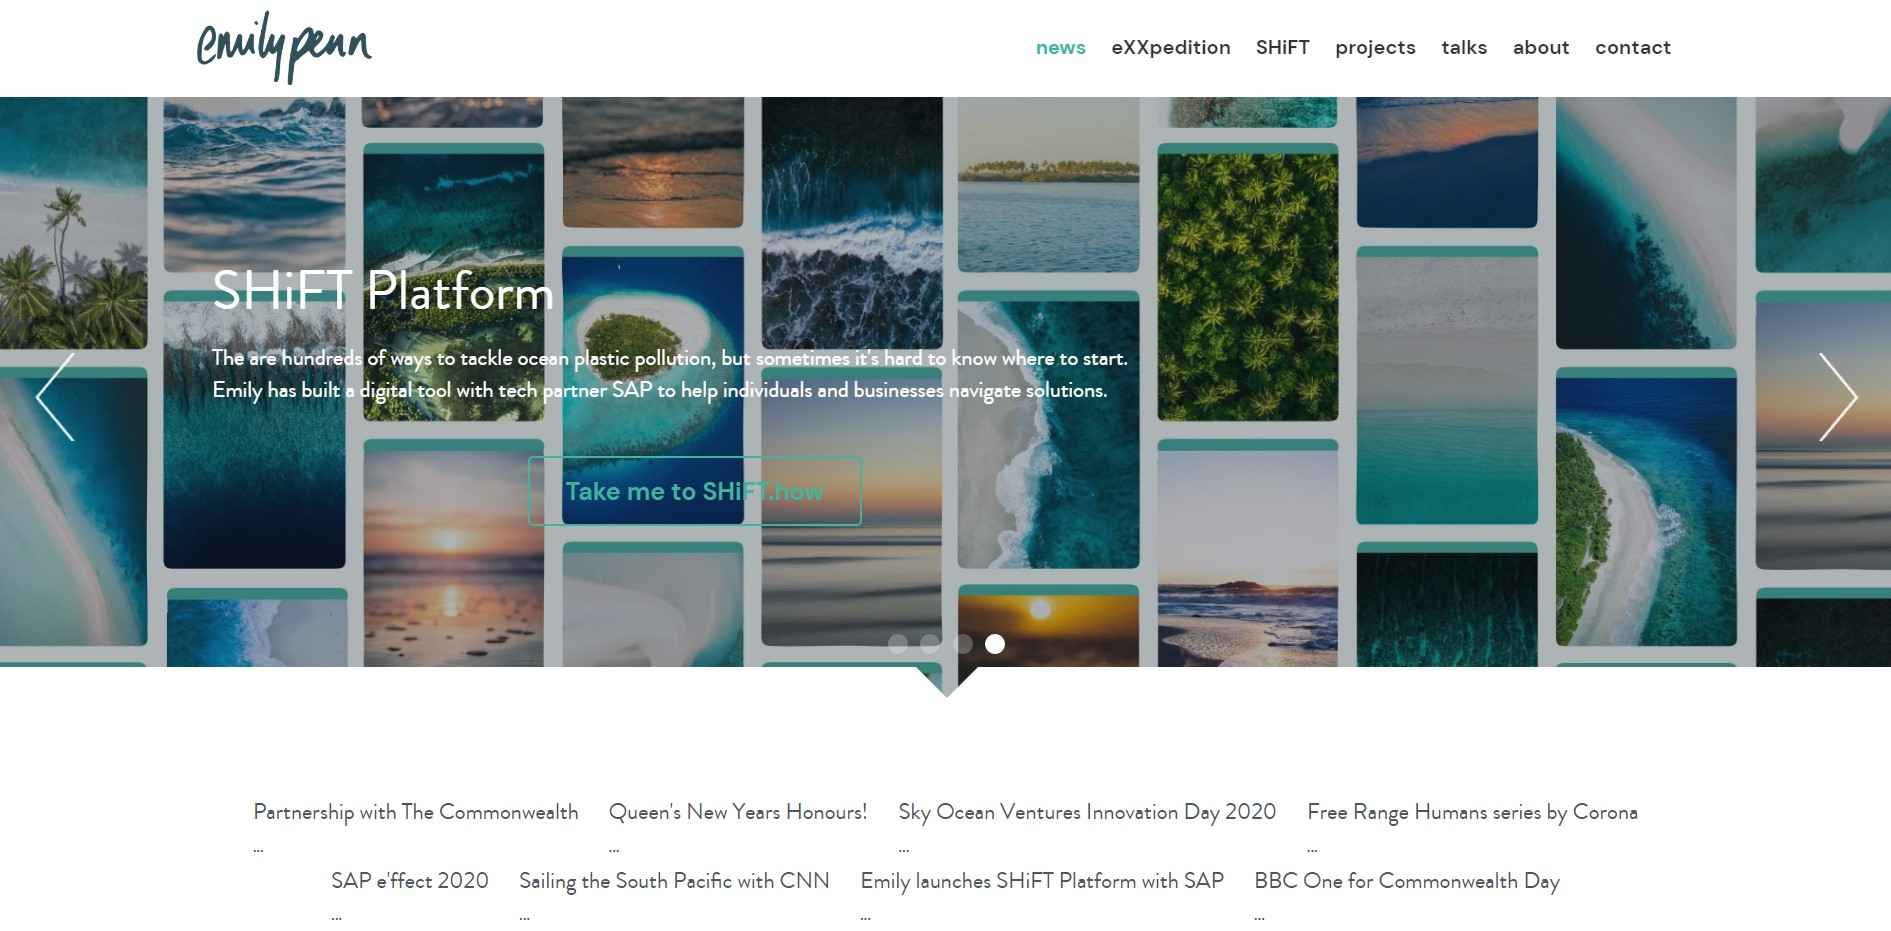
Task: Open the eXXpedition menu item
Action: pos(1171,48)
